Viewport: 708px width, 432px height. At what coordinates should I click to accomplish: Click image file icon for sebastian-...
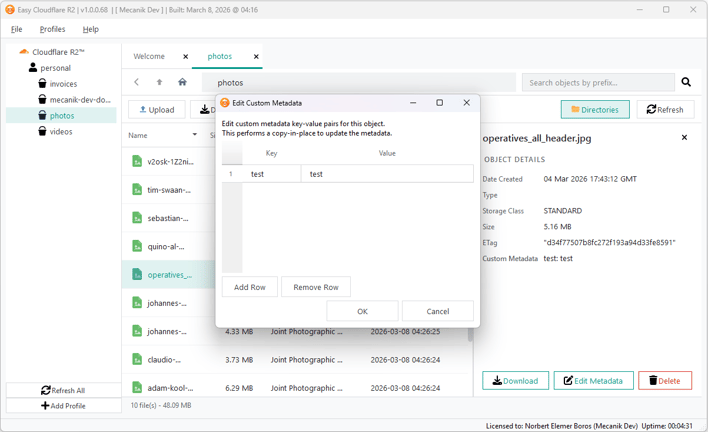pyautogui.click(x=137, y=218)
